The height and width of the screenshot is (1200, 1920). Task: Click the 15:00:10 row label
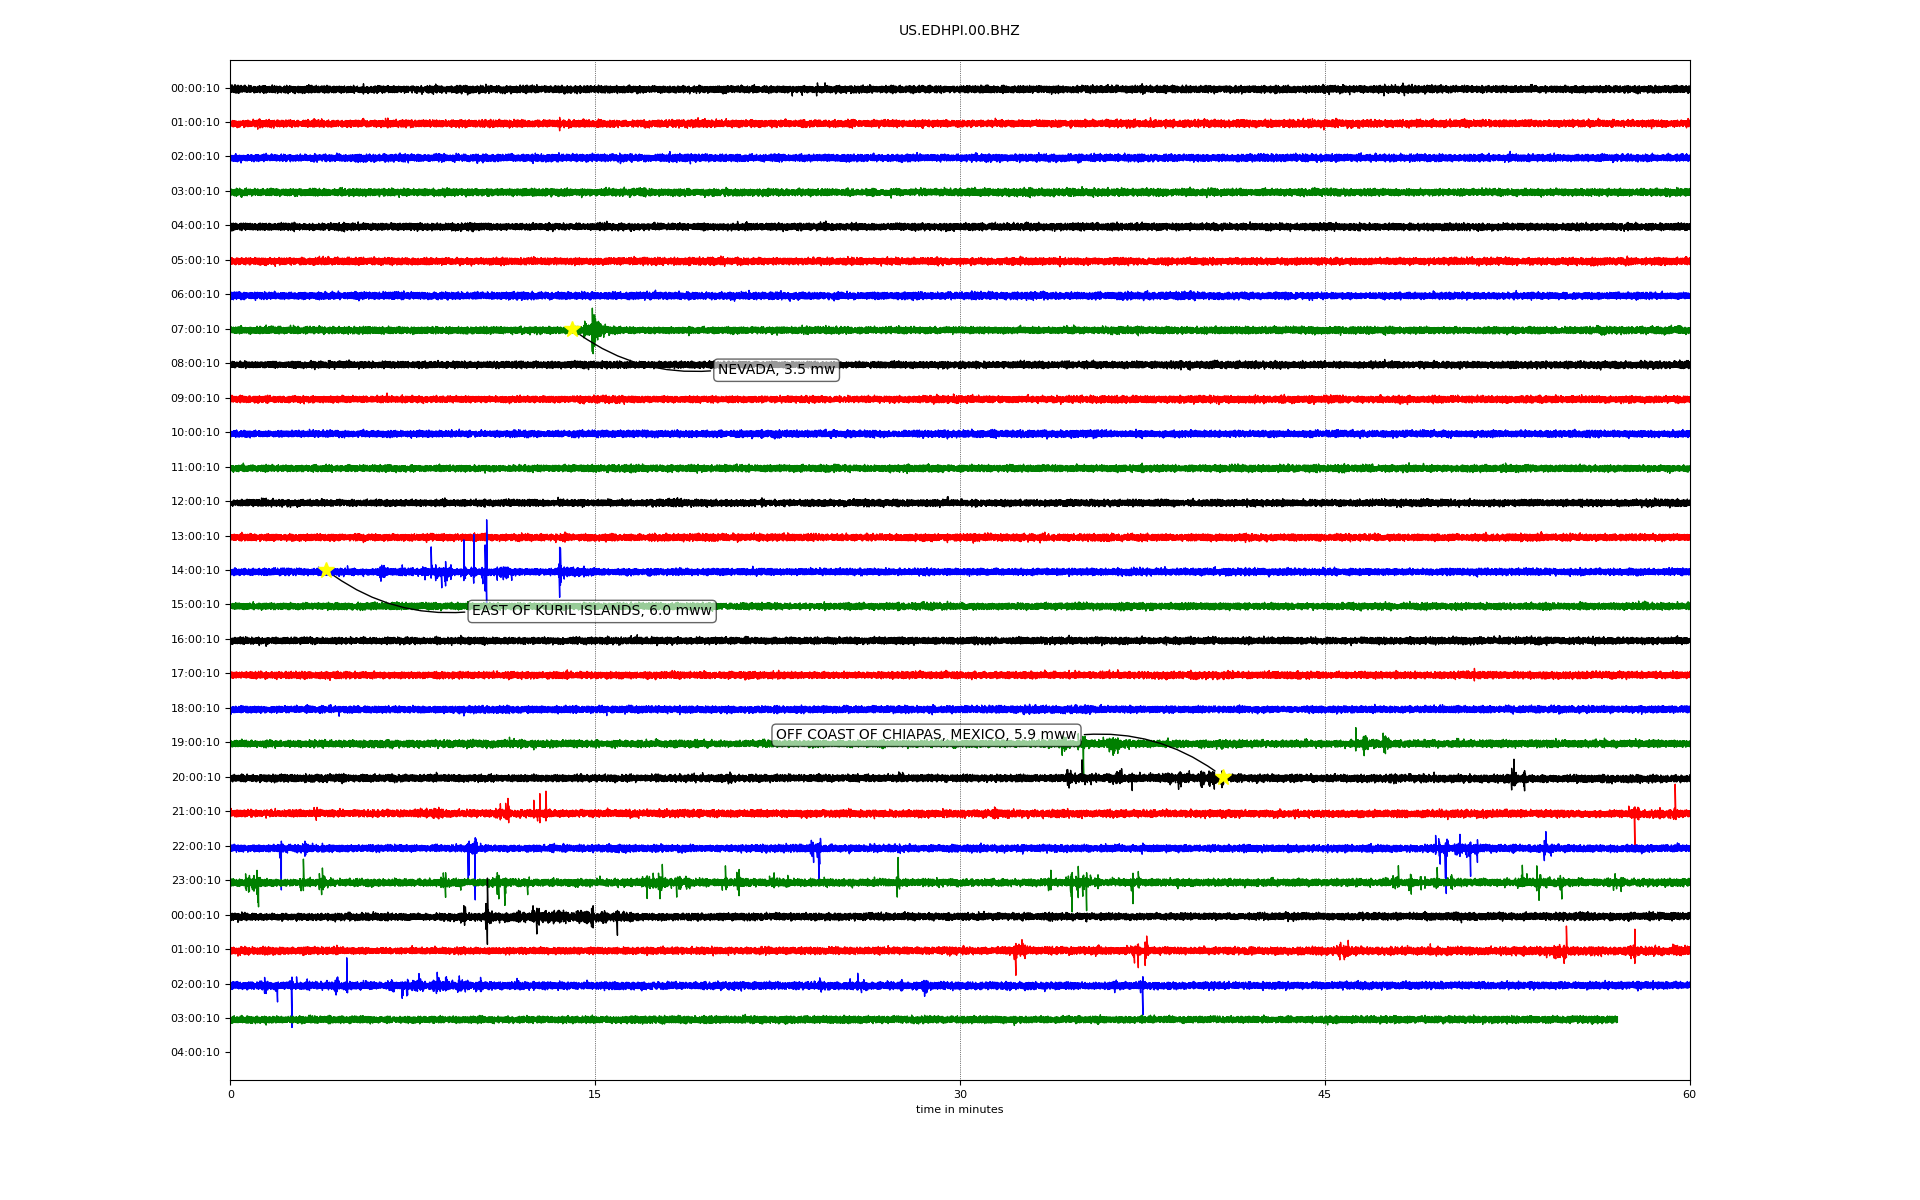coord(195,605)
